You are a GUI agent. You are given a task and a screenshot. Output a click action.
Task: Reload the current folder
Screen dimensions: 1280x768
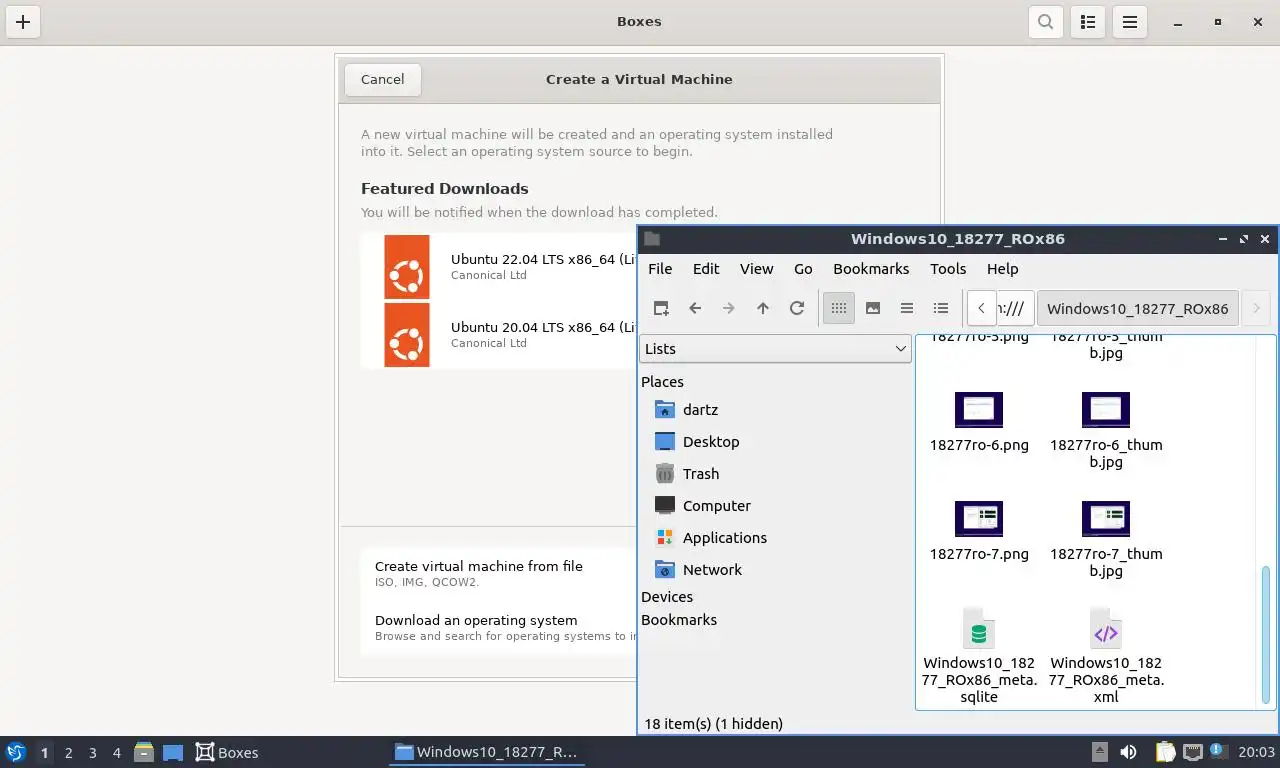[x=797, y=308]
